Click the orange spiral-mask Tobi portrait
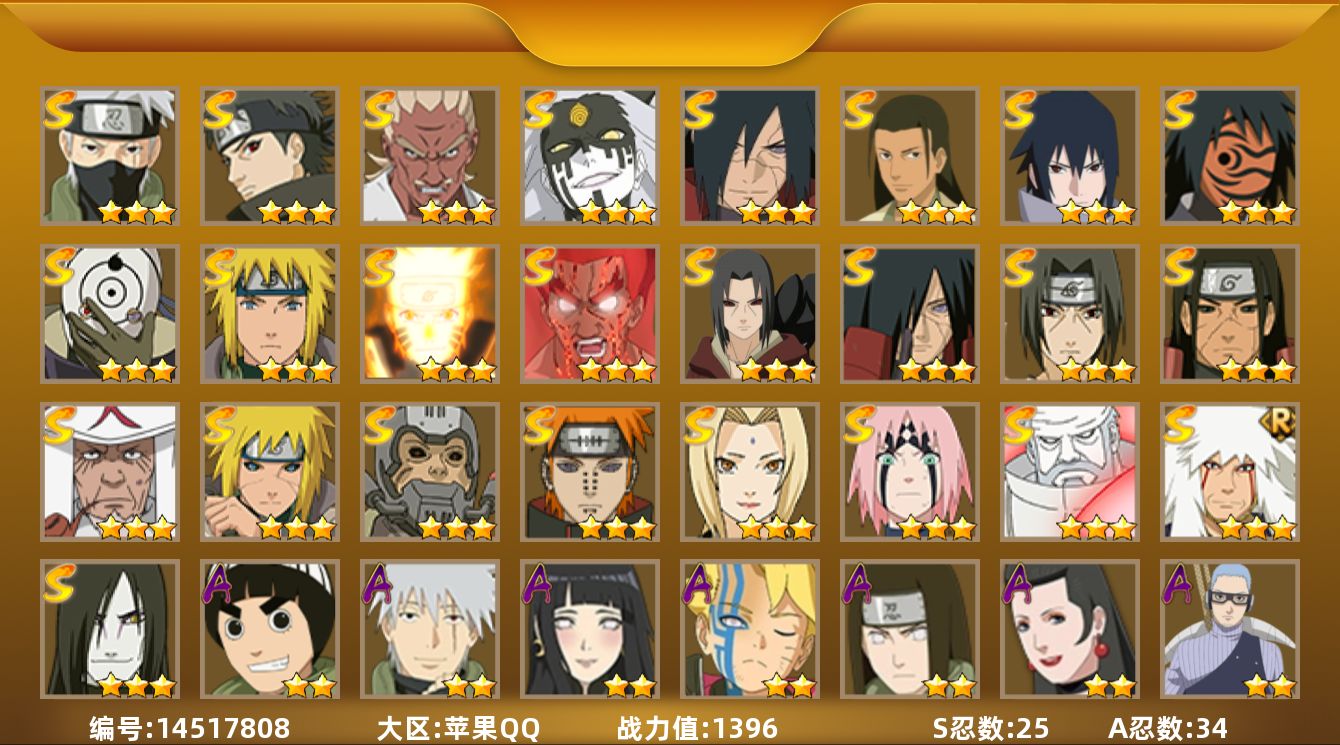 [1229, 155]
